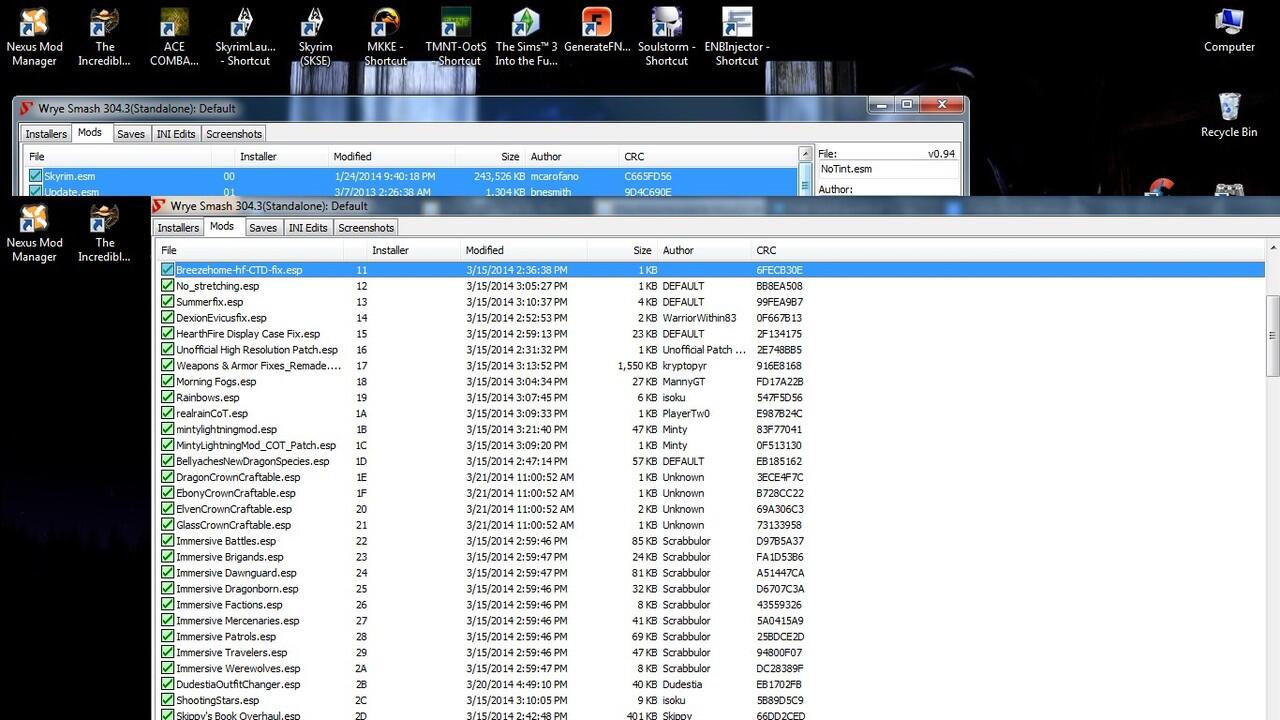Click the Wrye Smash logo in the front window's title bar

[159, 206]
